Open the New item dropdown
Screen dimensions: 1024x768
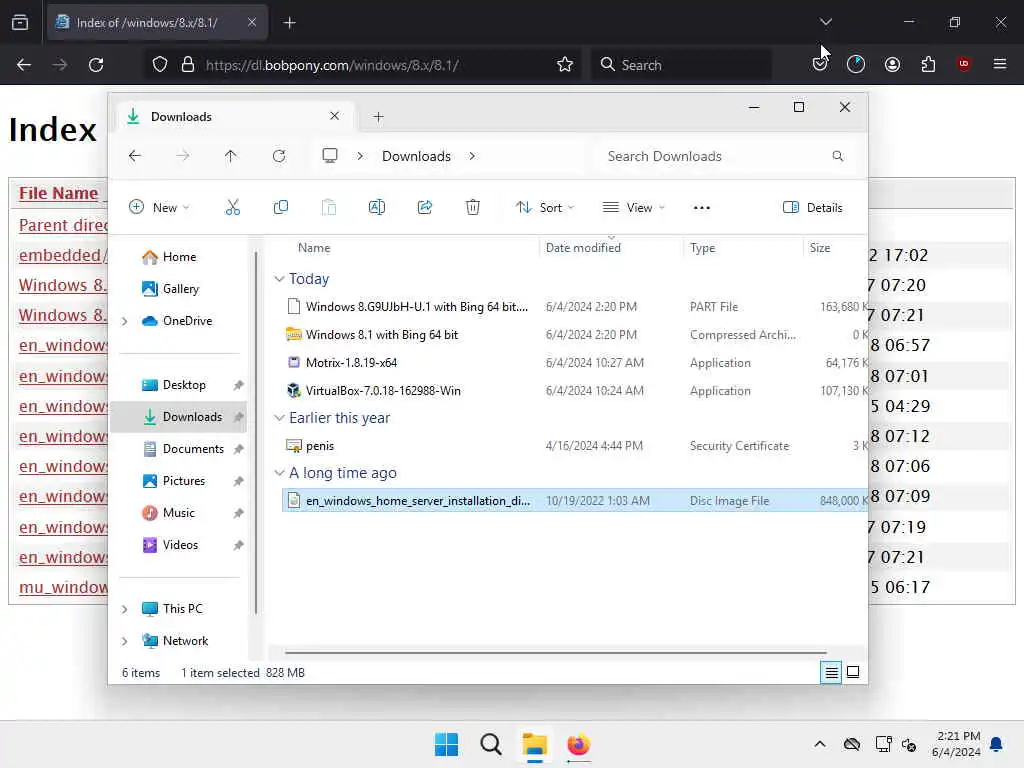159,208
